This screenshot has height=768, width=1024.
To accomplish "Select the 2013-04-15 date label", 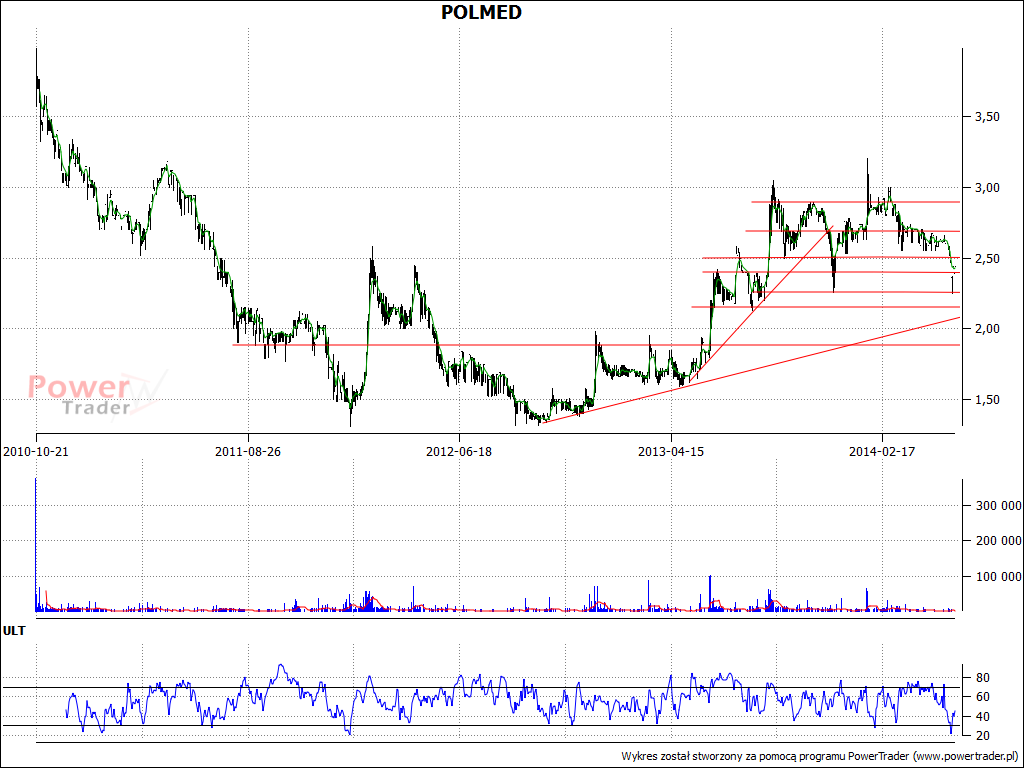I will click(671, 451).
